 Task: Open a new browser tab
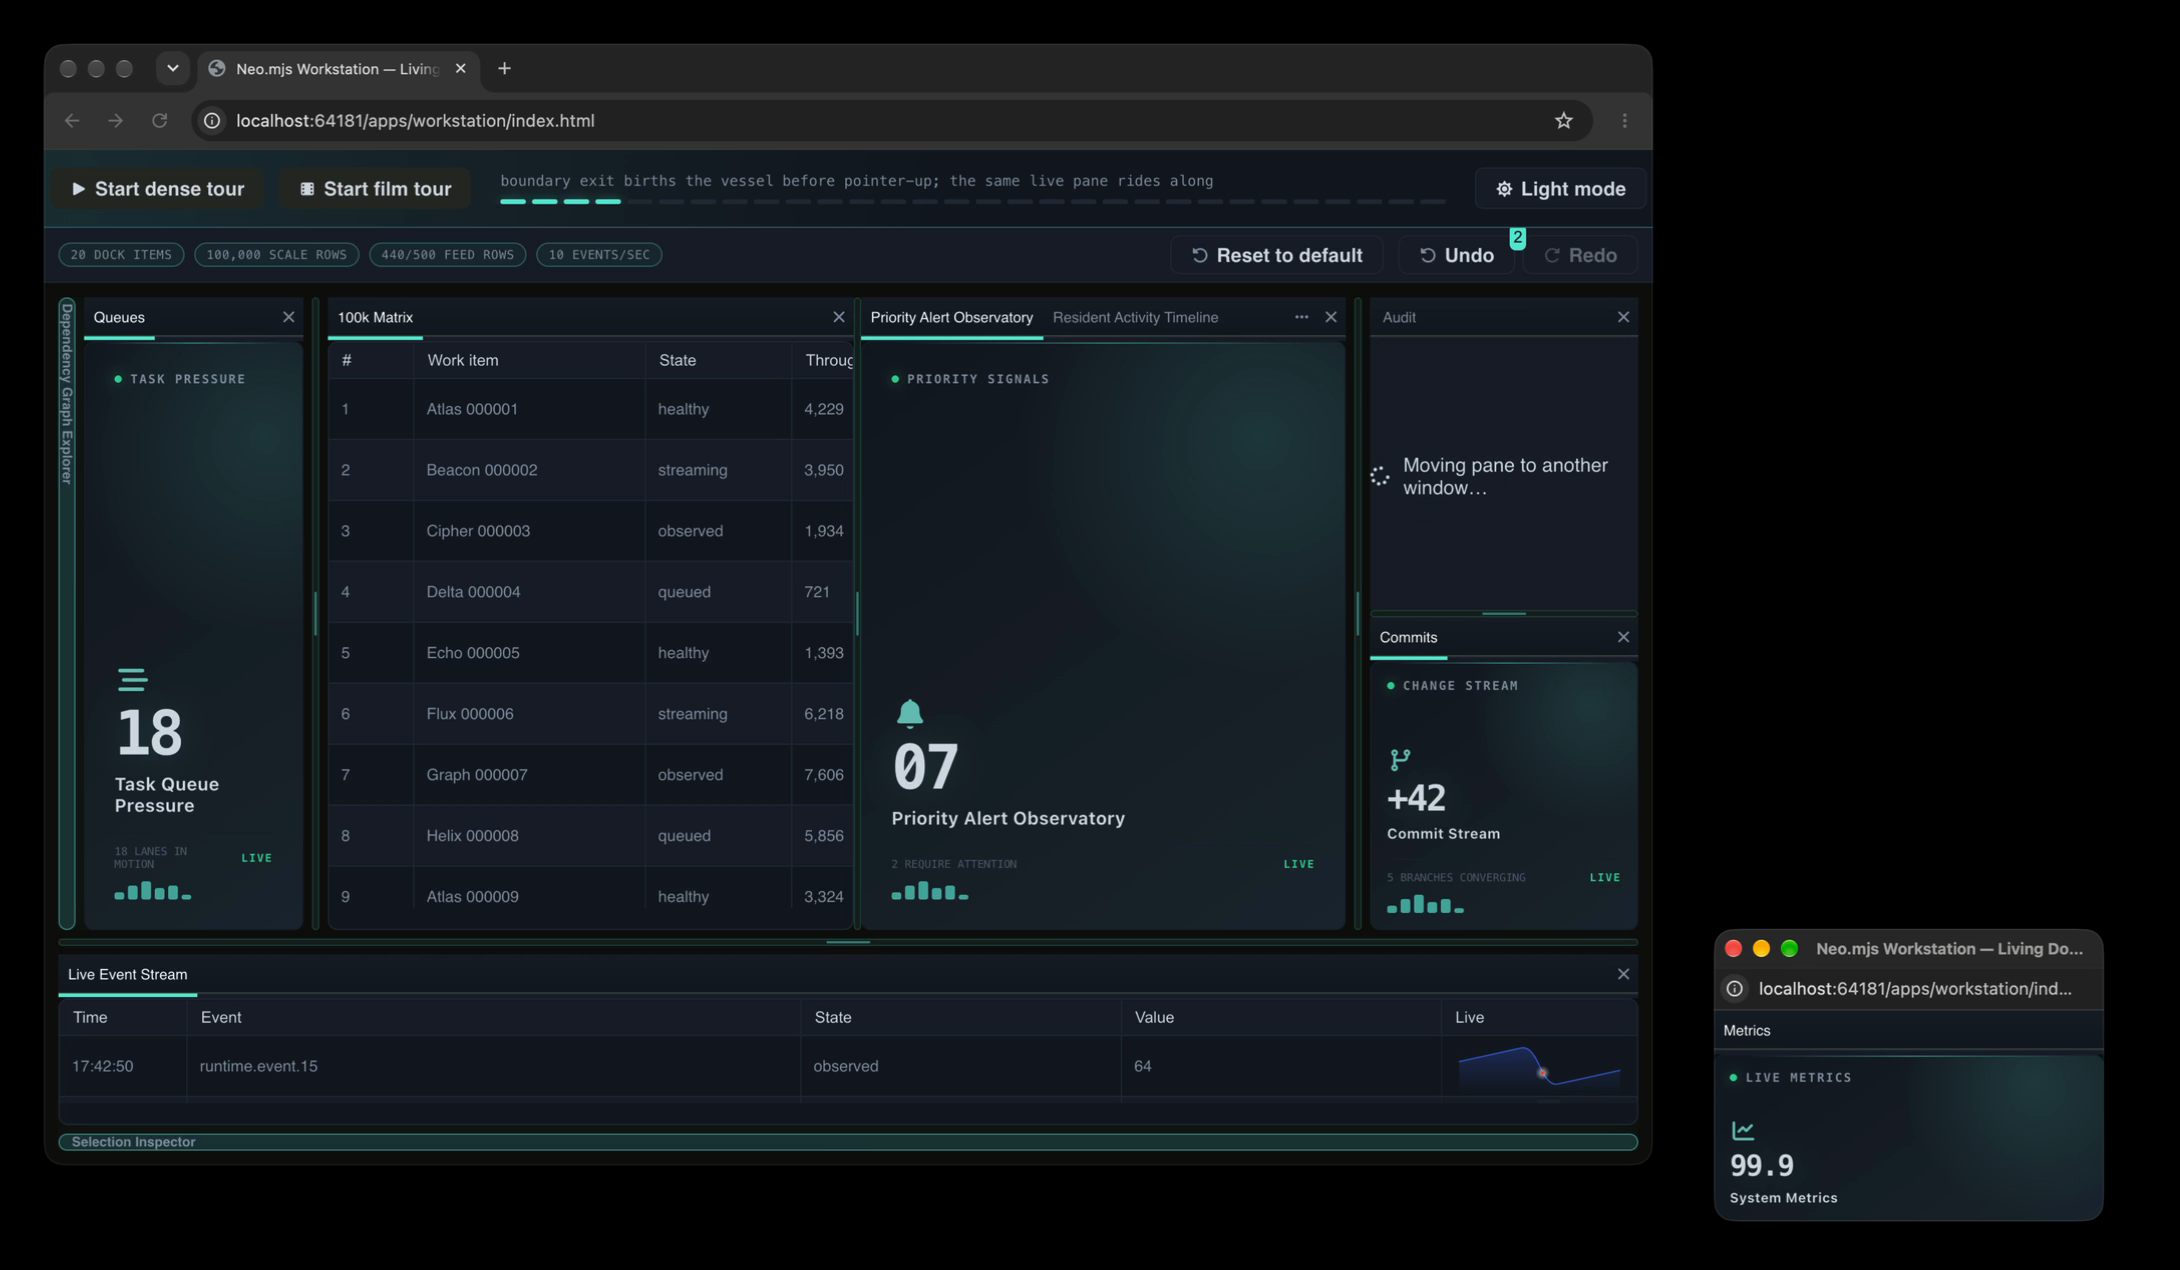(x=504, y=68)
